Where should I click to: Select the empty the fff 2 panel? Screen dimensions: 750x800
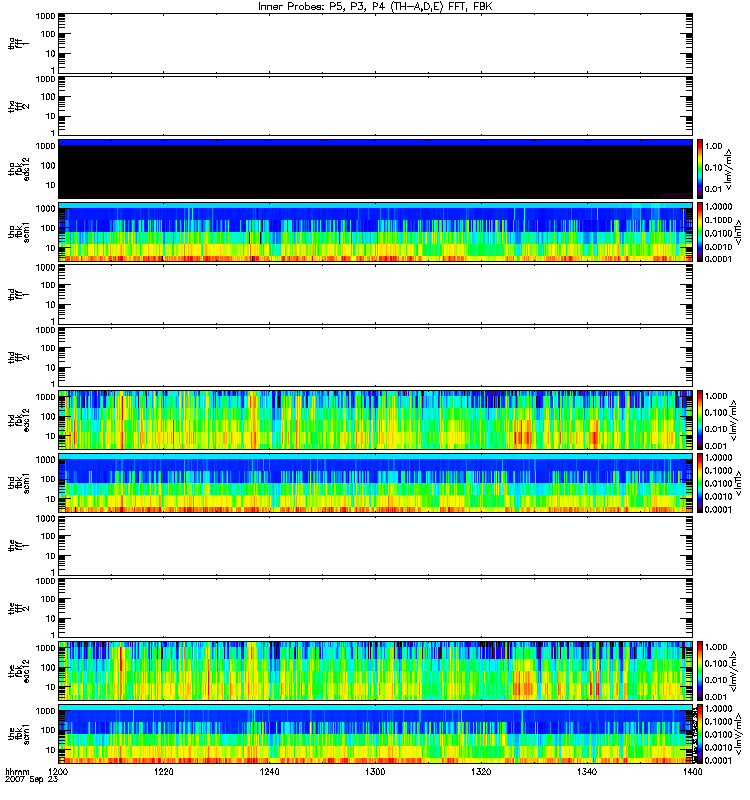coord(375,608)
